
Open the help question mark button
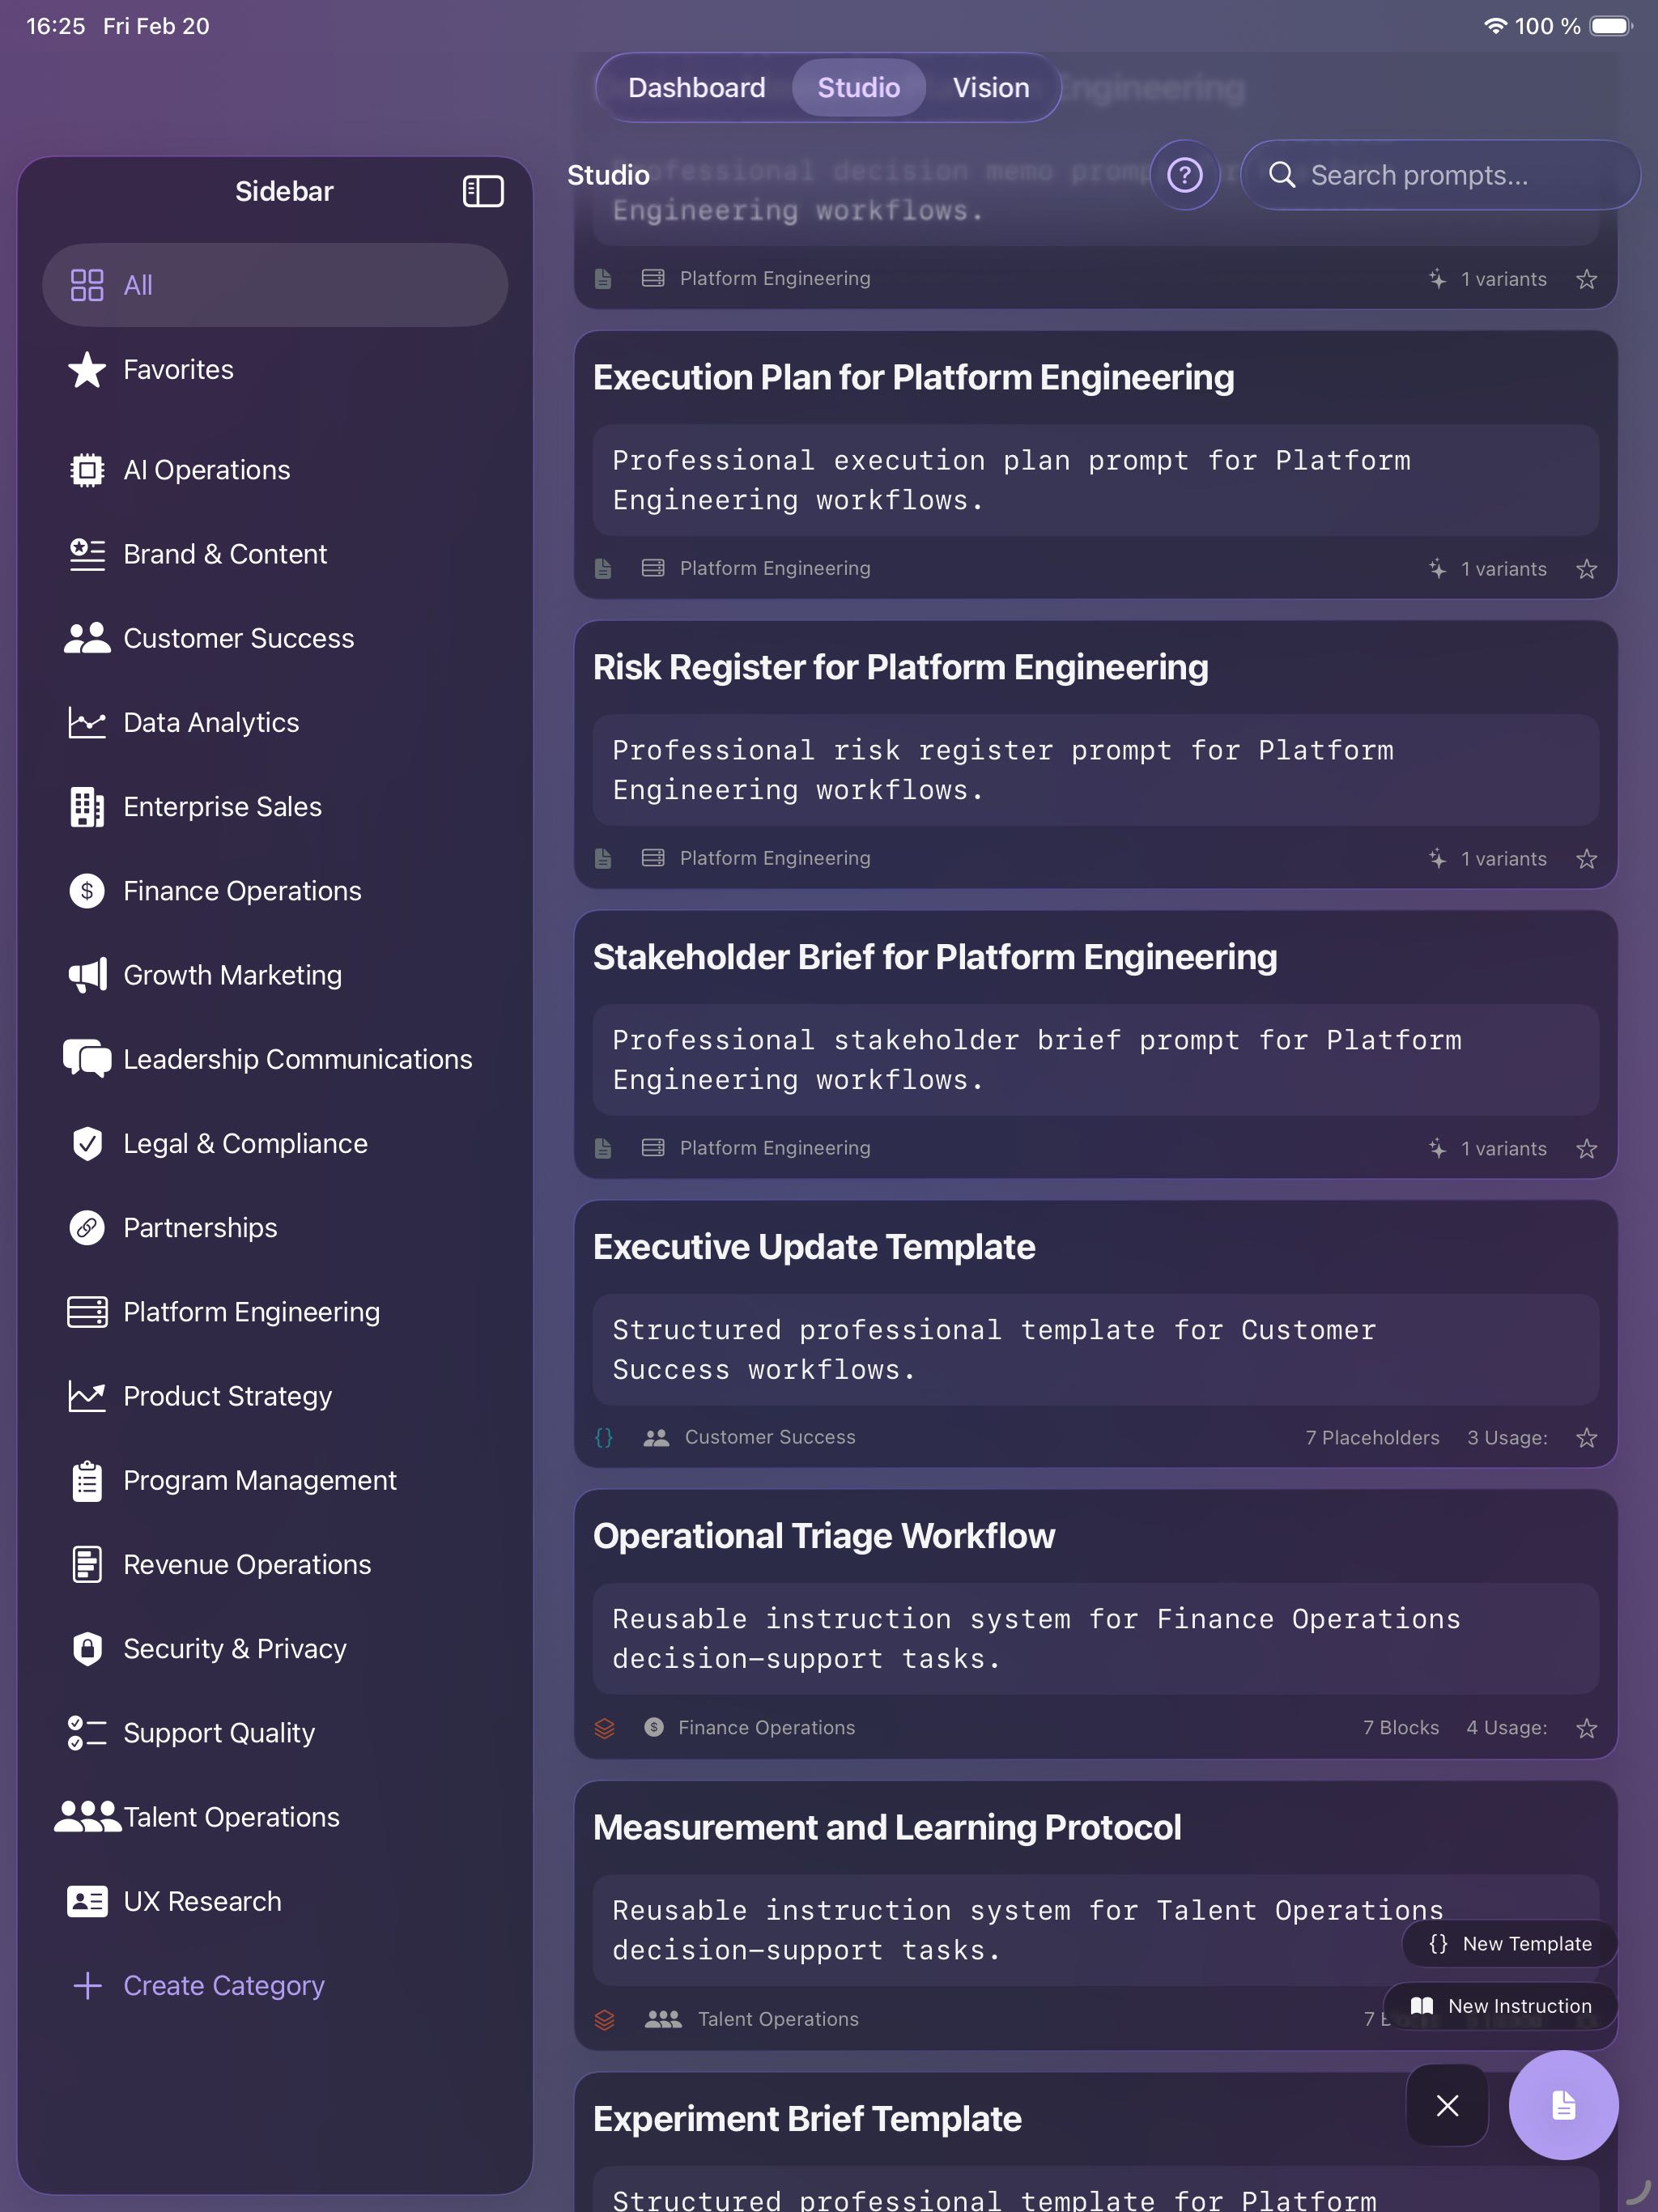[1185, 175]
